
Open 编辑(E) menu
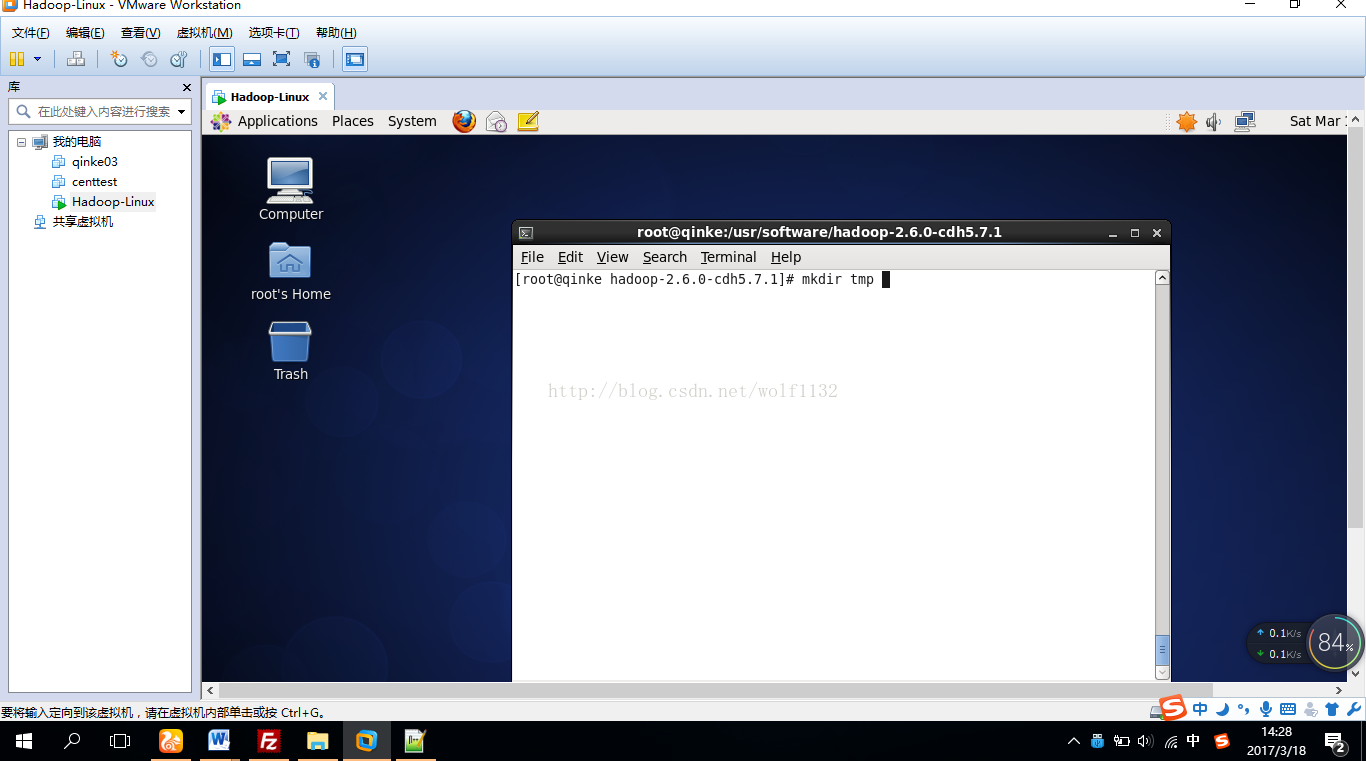85,33
